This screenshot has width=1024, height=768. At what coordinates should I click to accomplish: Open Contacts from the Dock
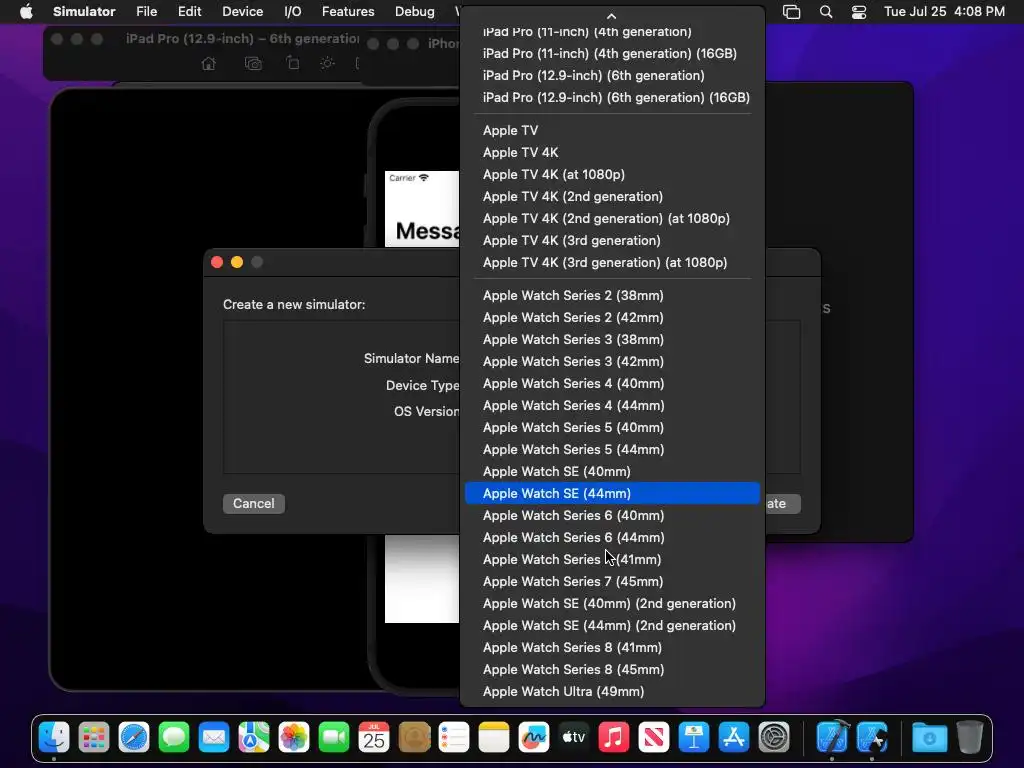point(414,738)
